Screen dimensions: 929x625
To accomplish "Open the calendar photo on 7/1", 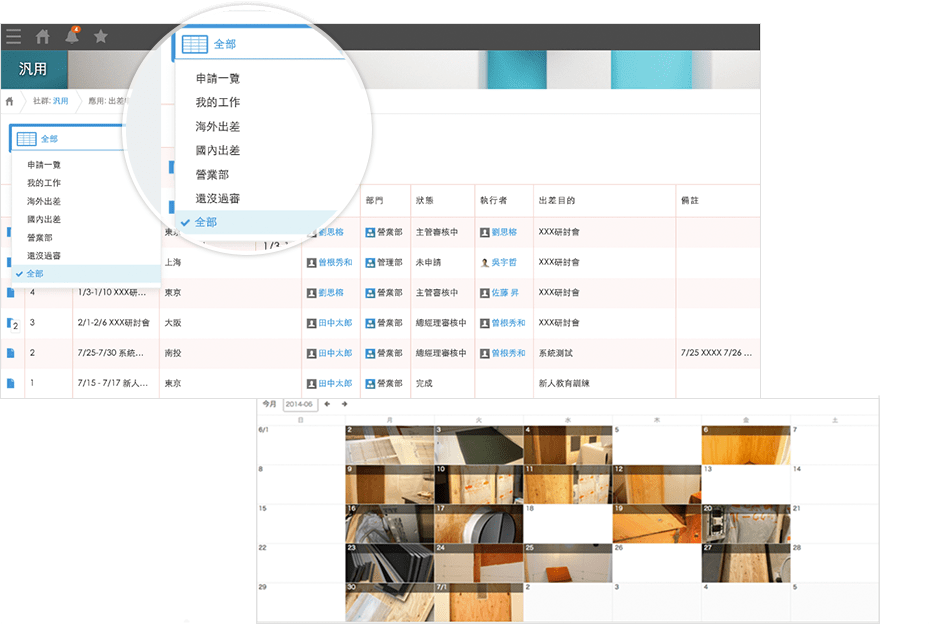I will click(x=479, y=602).
